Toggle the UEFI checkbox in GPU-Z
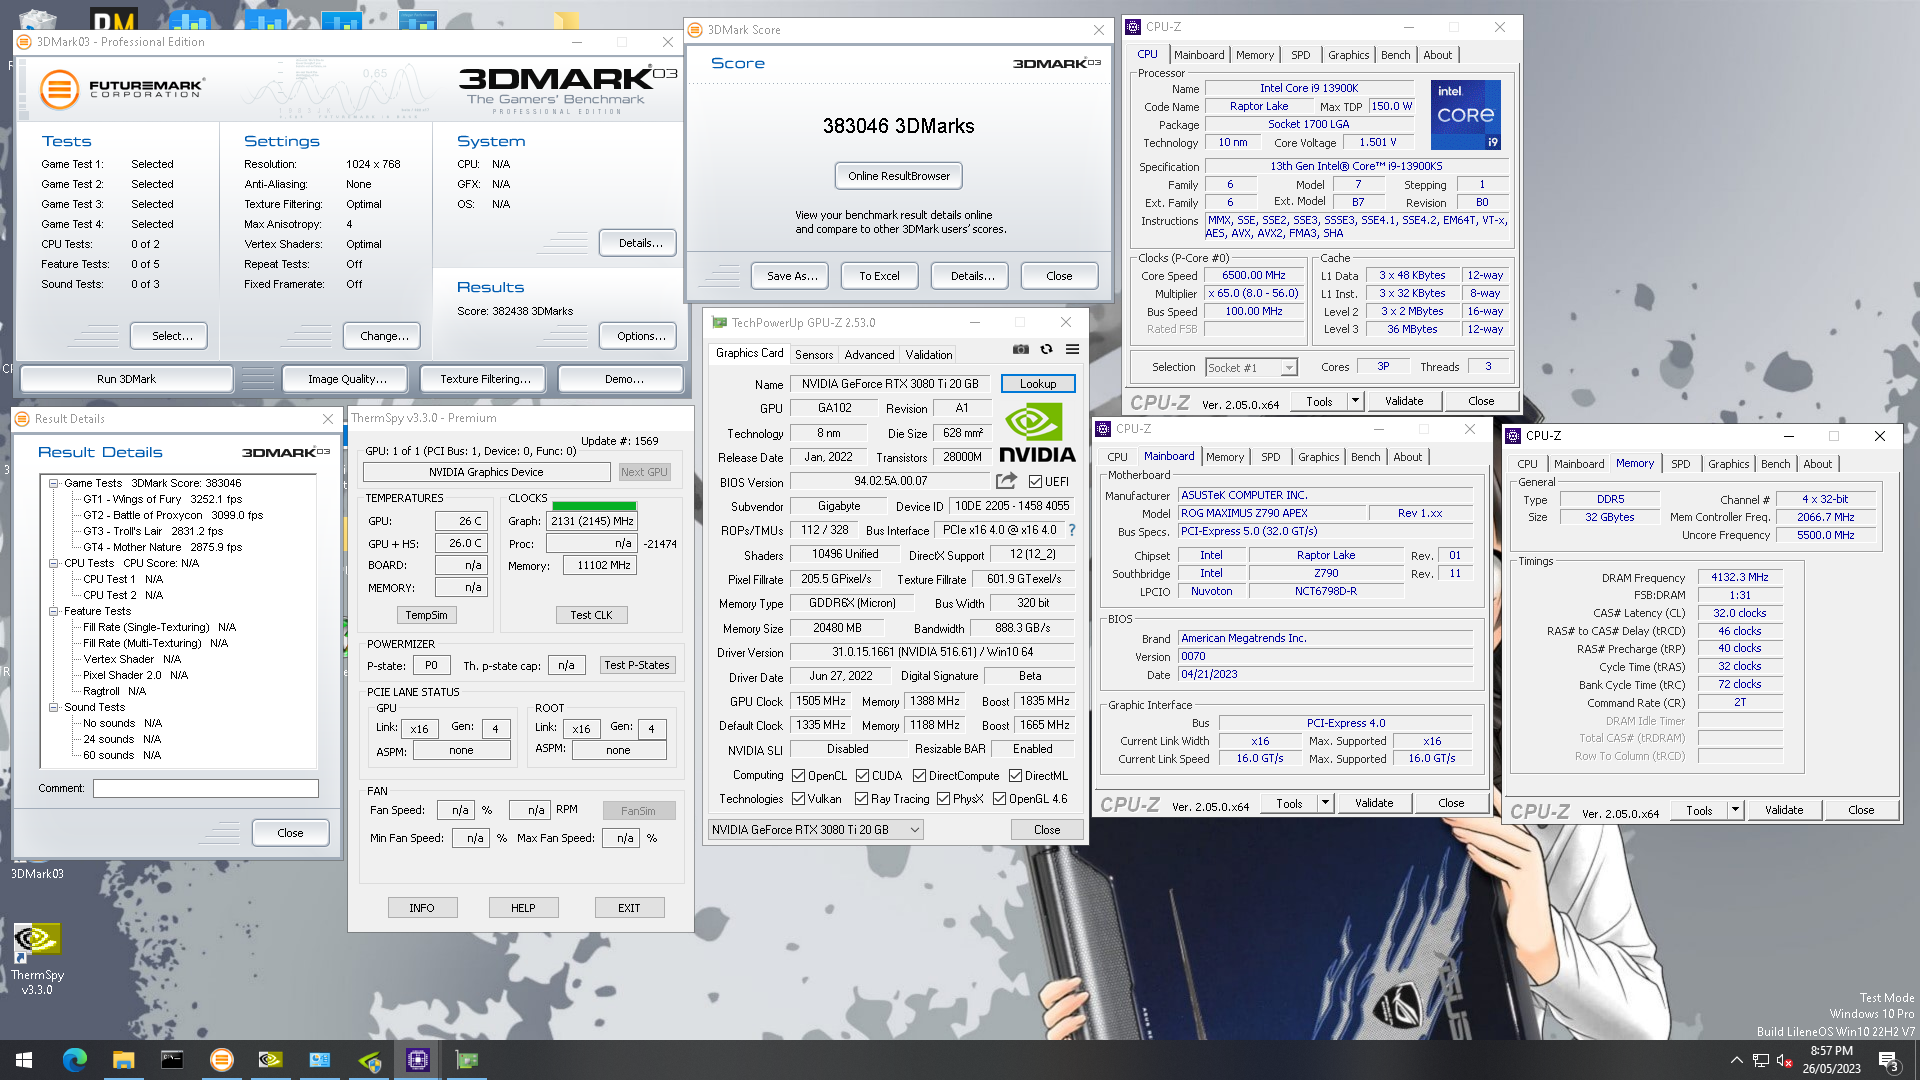 pos(1035,481)
